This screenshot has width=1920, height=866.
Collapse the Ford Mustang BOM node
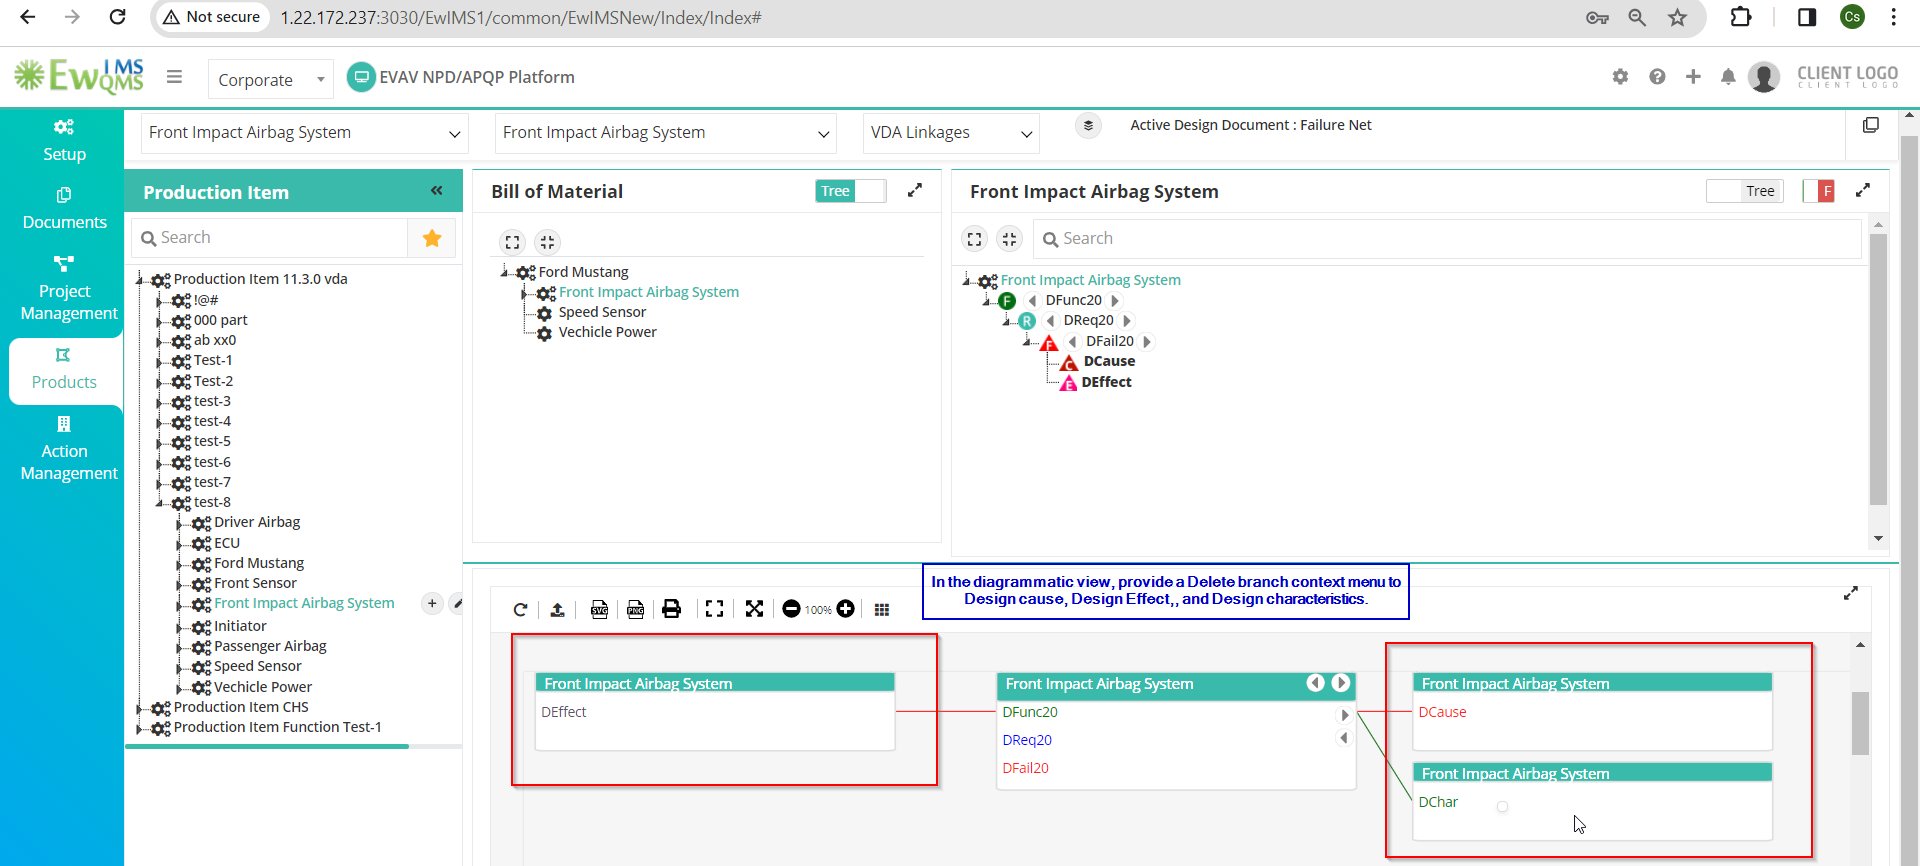coord(505,272)
